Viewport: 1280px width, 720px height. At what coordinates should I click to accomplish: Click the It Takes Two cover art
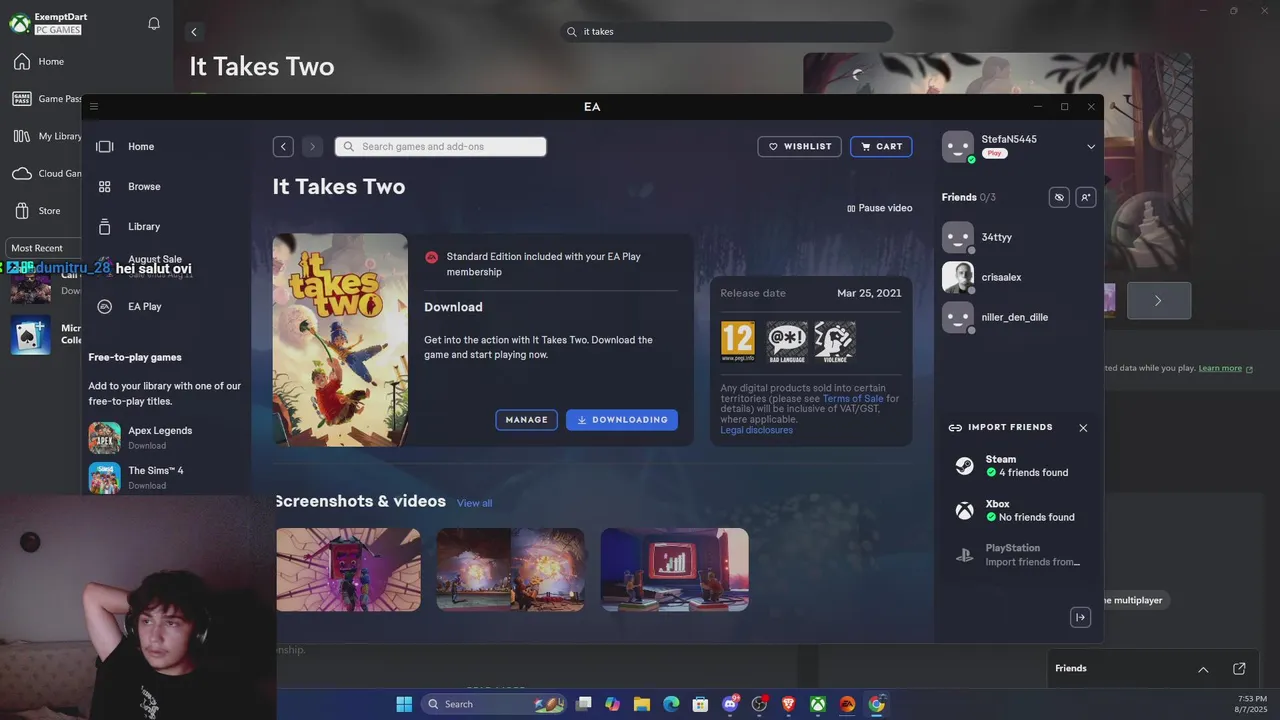(340, 340)
